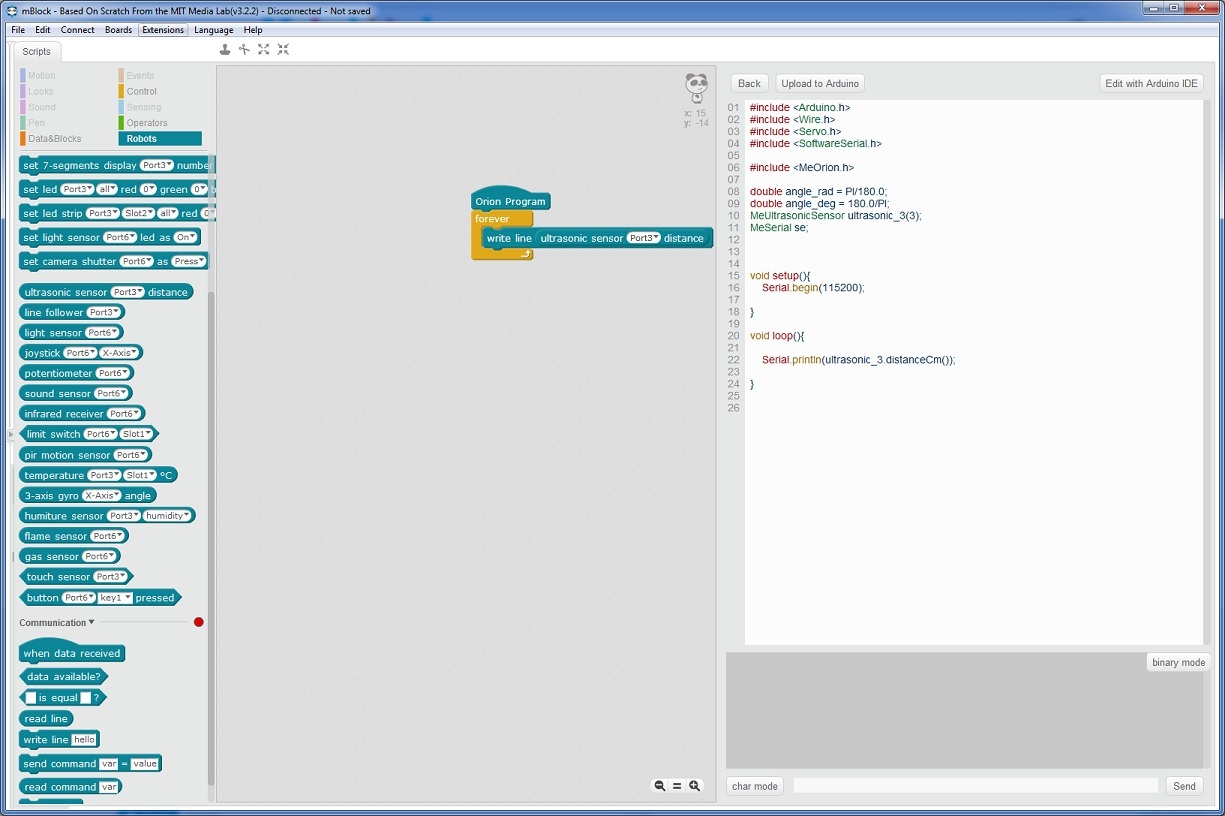Open the Connect menu
The height and width of the screenshot is (816, 1225).
[78, 30]
